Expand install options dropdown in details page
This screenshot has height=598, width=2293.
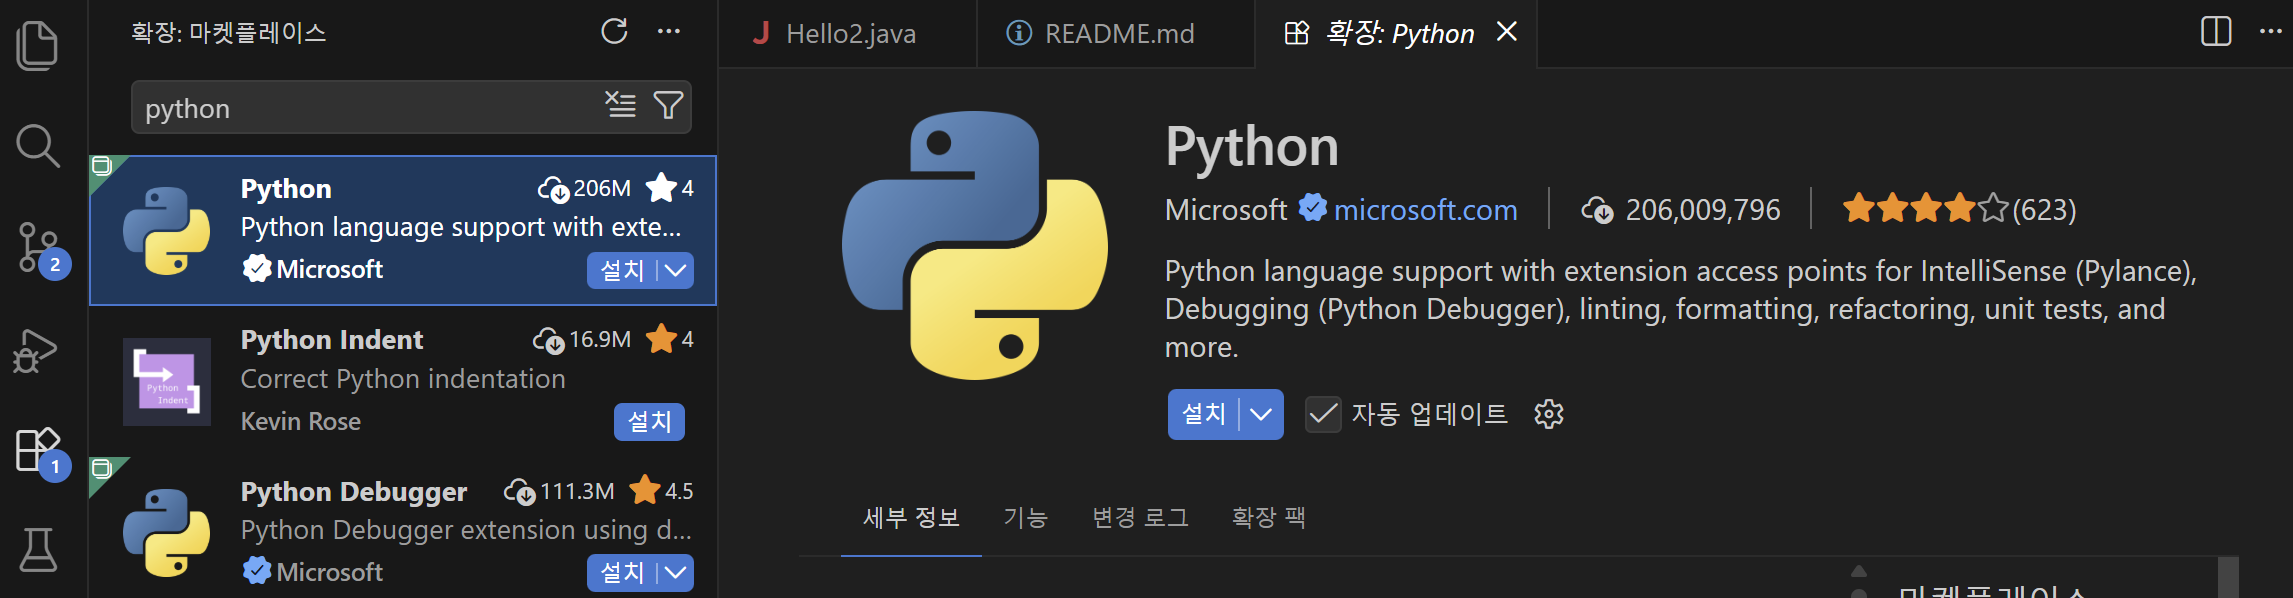(x=1262, y=414)
